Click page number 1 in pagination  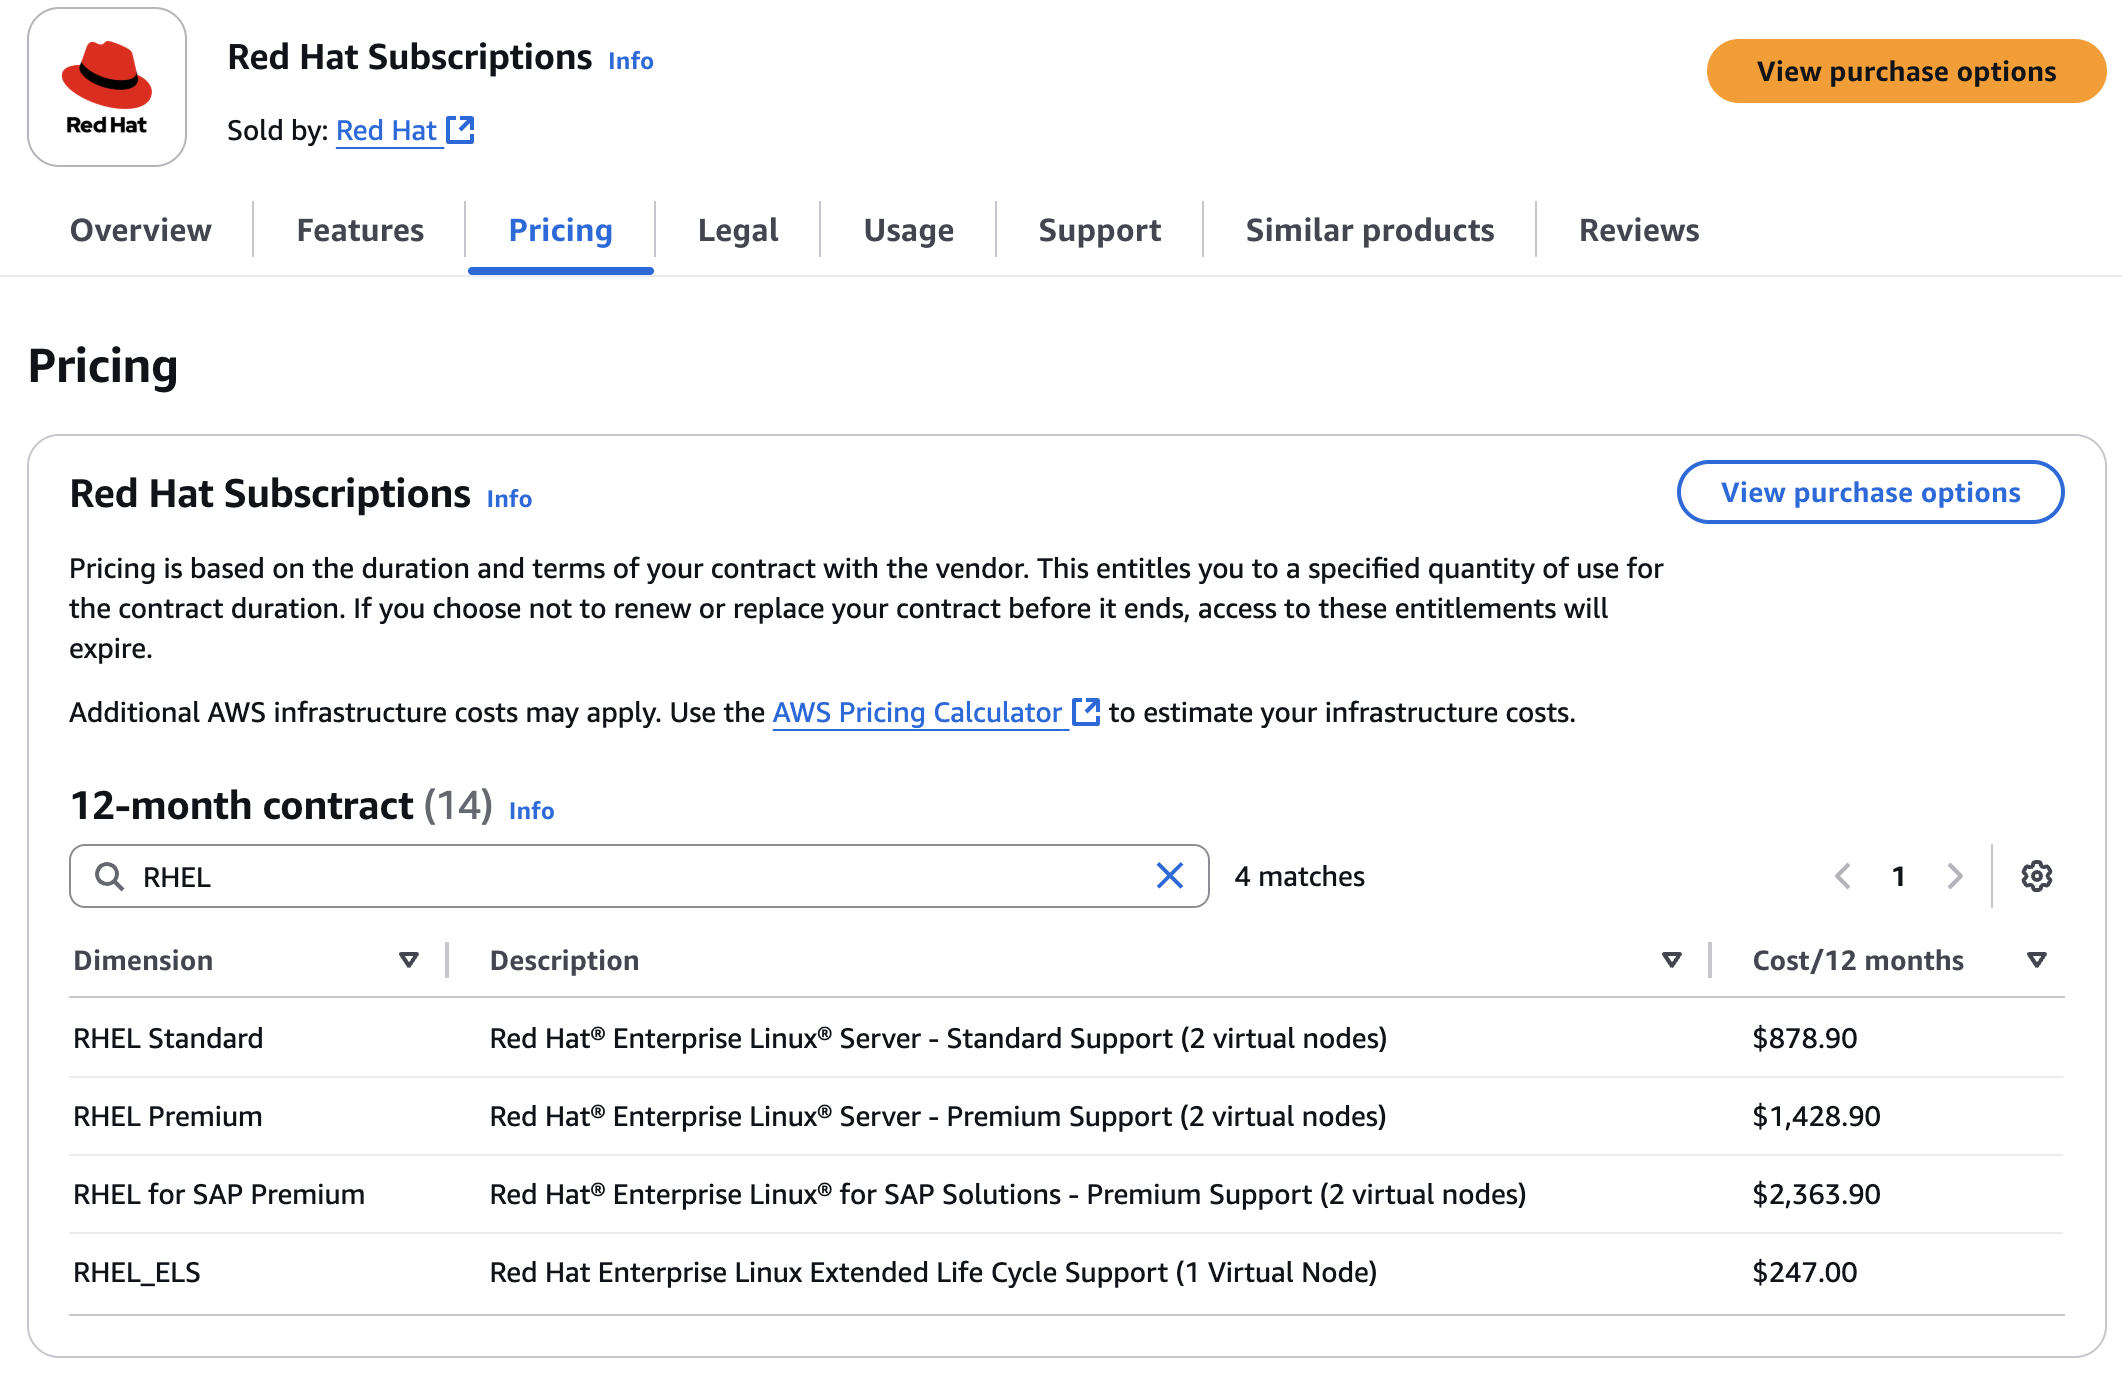[1898, 876]
